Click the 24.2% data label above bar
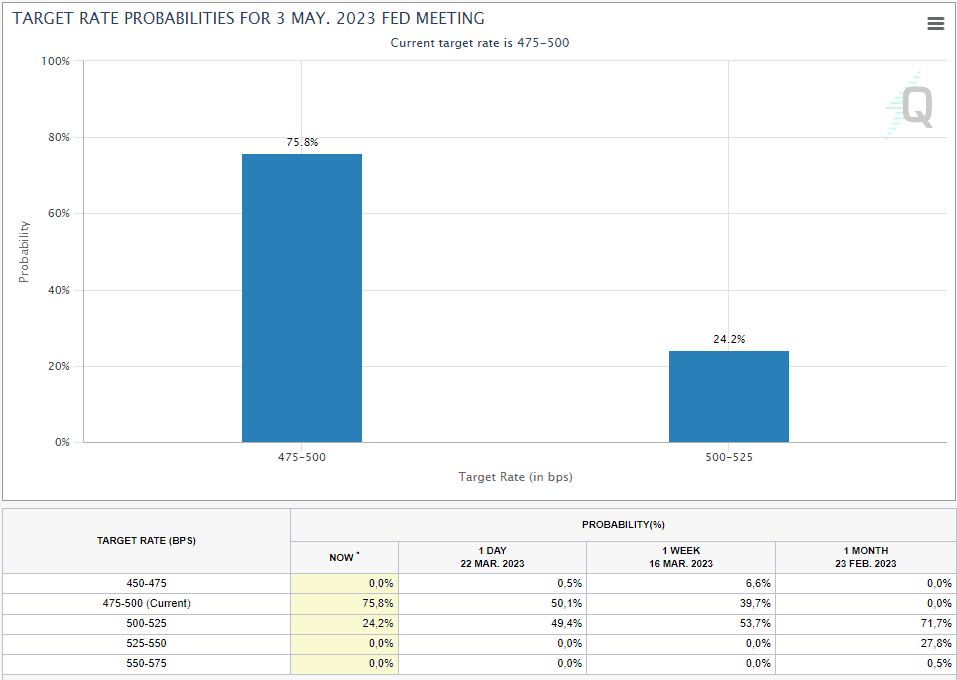The image size is (957, 680). tap(728, 340)
